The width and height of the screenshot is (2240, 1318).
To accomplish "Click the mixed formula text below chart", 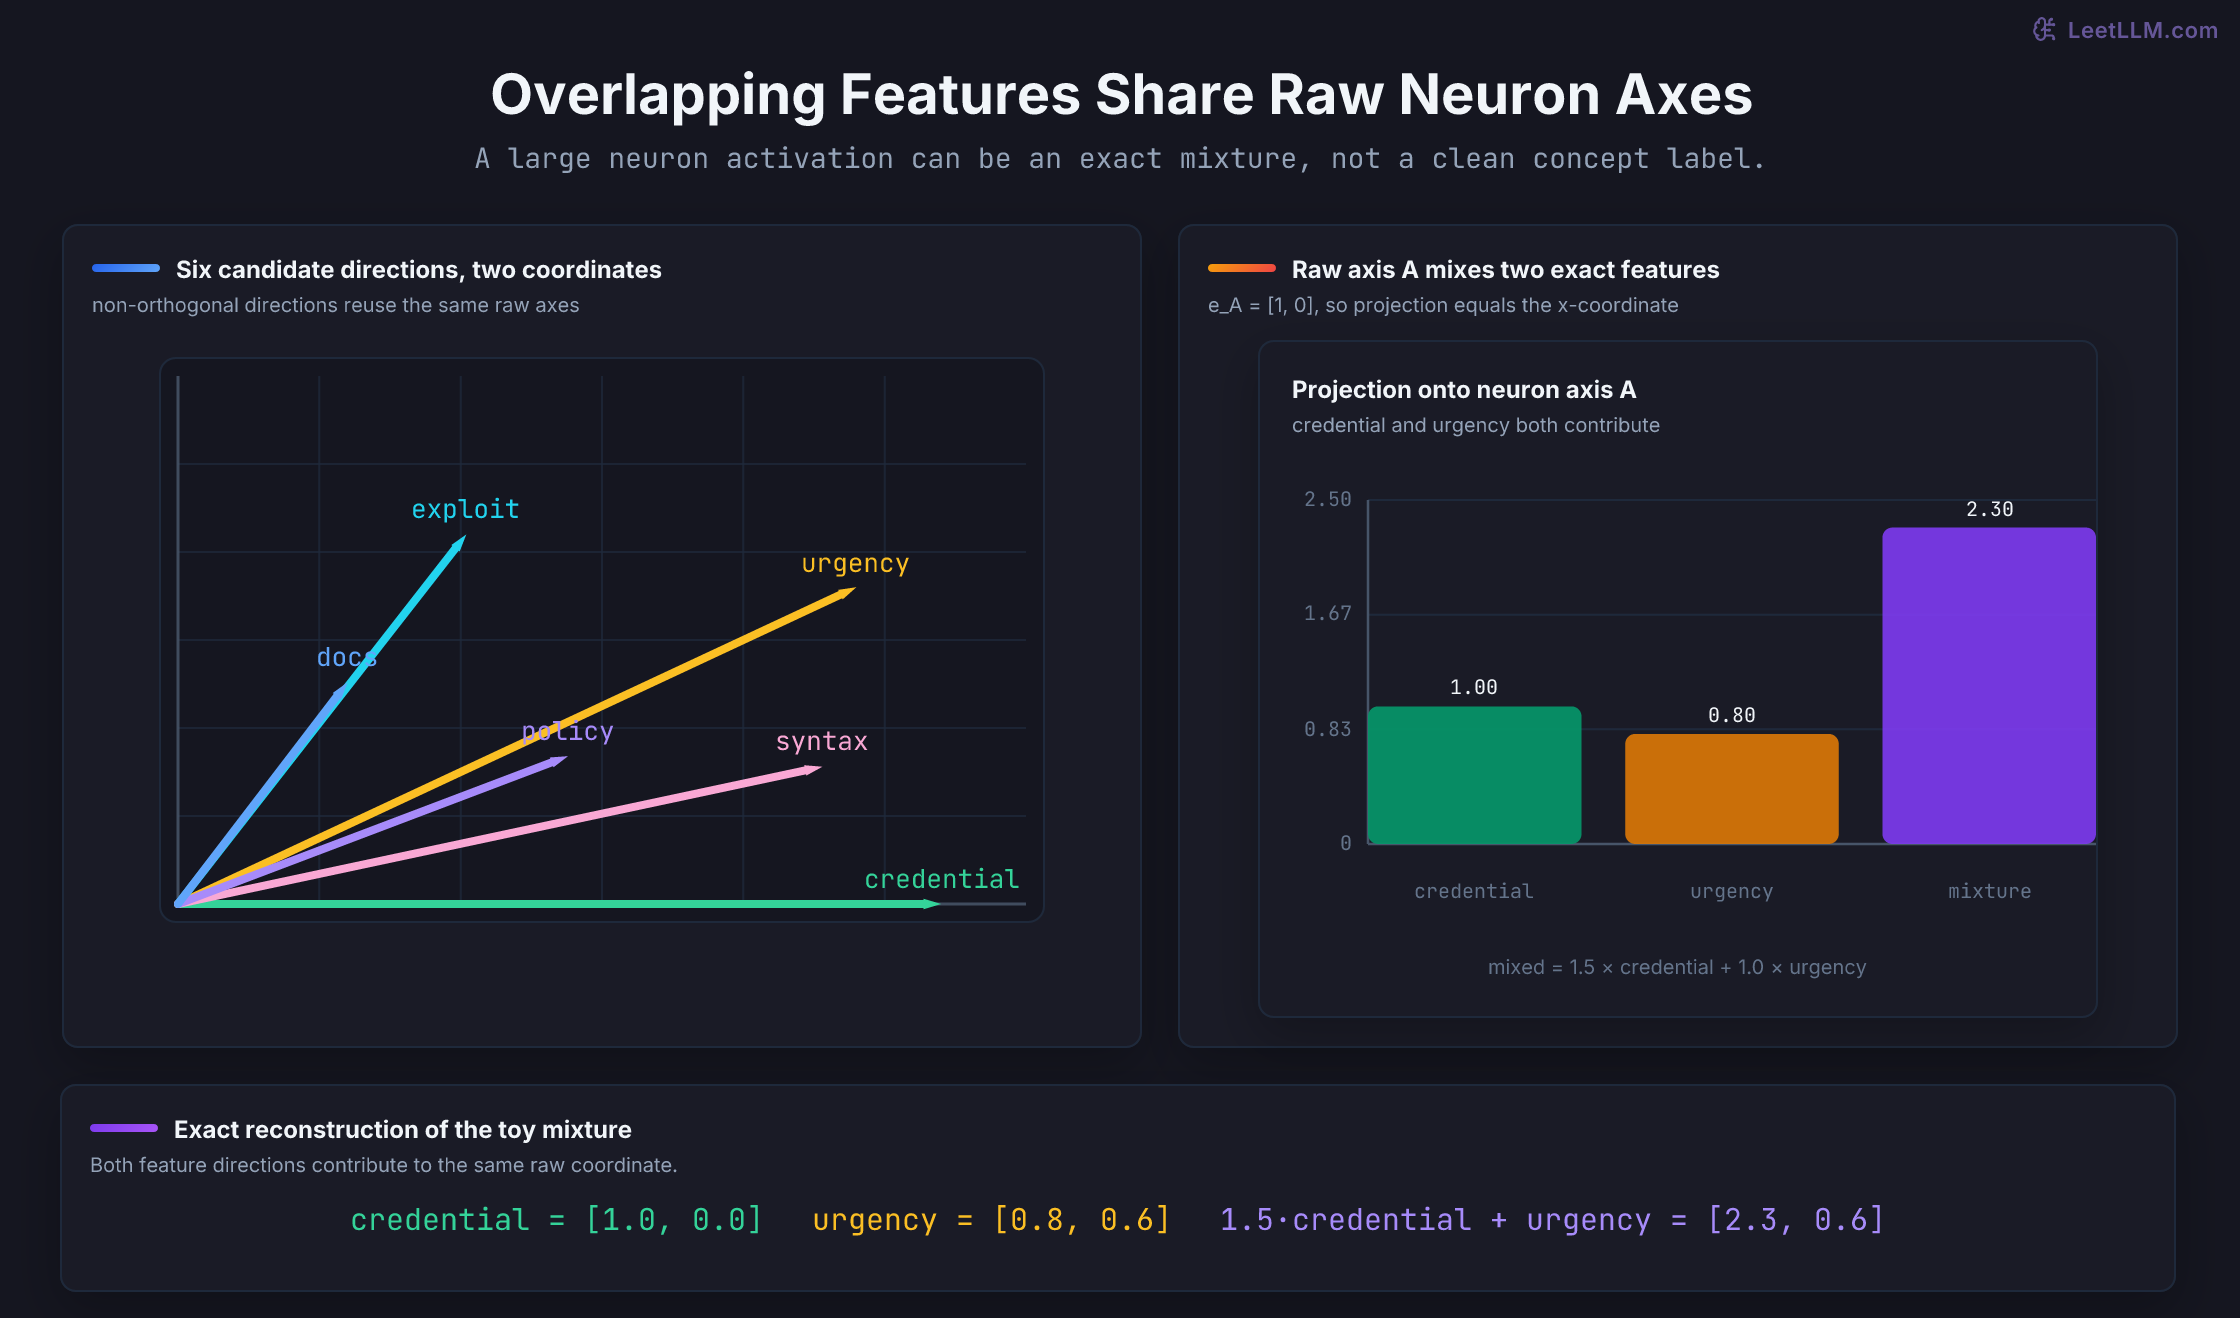I will [x=1677, y=967].
